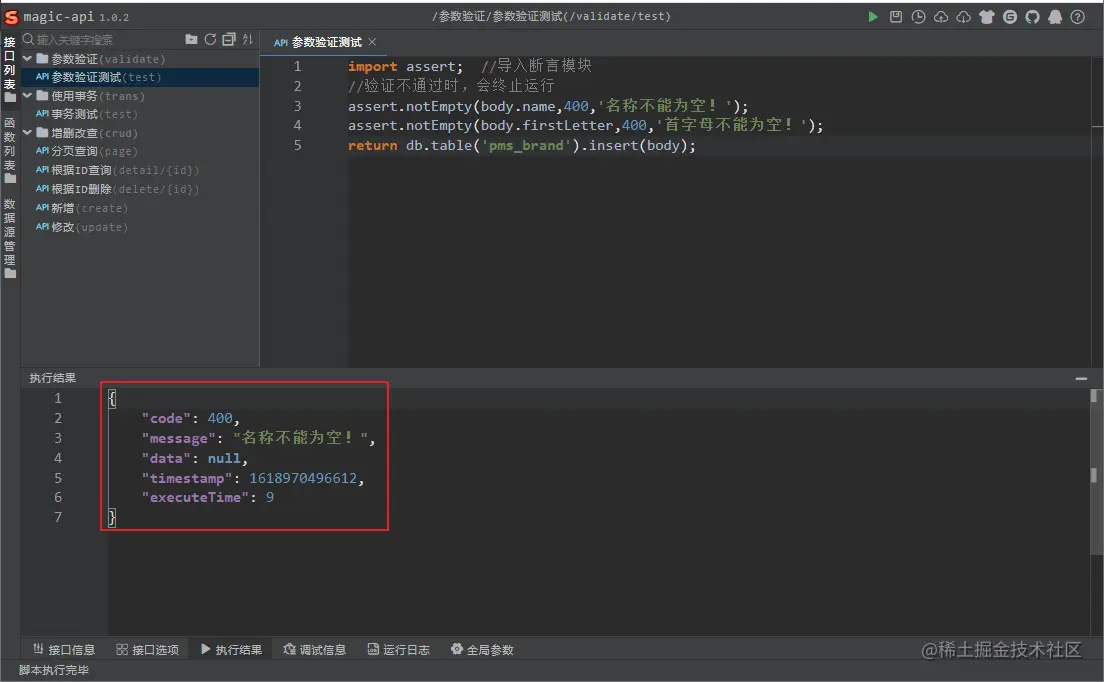Click the cloud upload icon

(x=941, y=17)
